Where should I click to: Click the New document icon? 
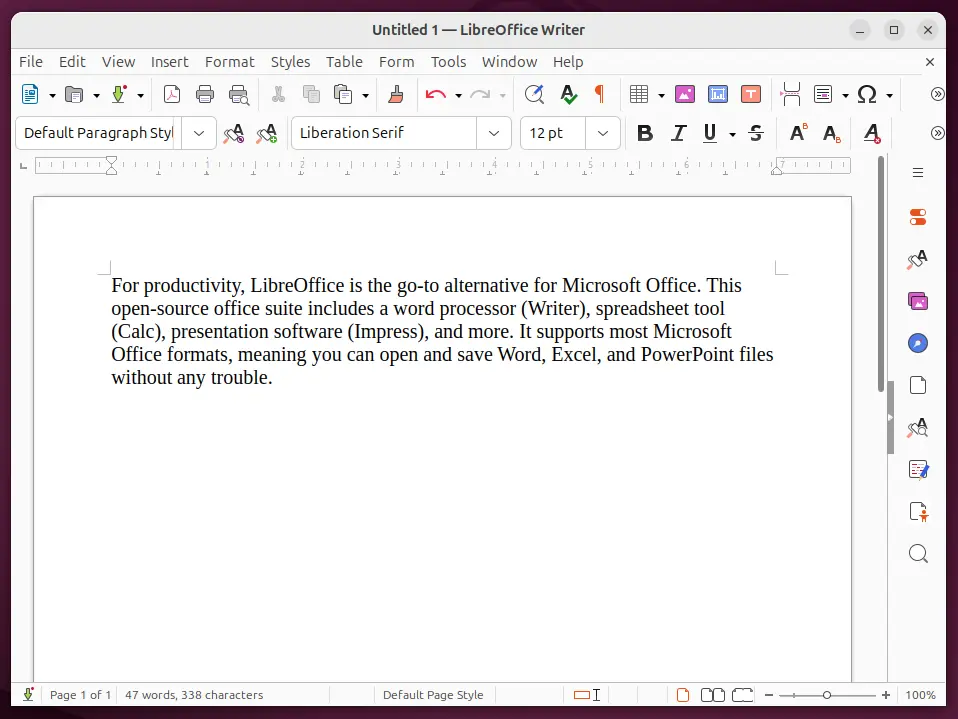point(29,95)
